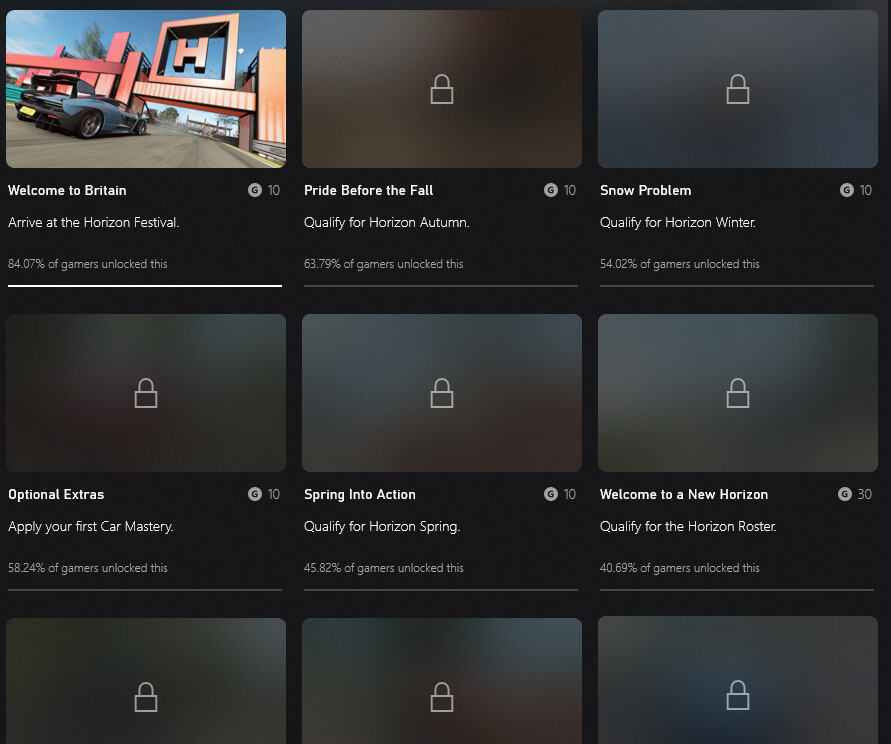Click '58.24% of gamers unlocked this' text

88,568
